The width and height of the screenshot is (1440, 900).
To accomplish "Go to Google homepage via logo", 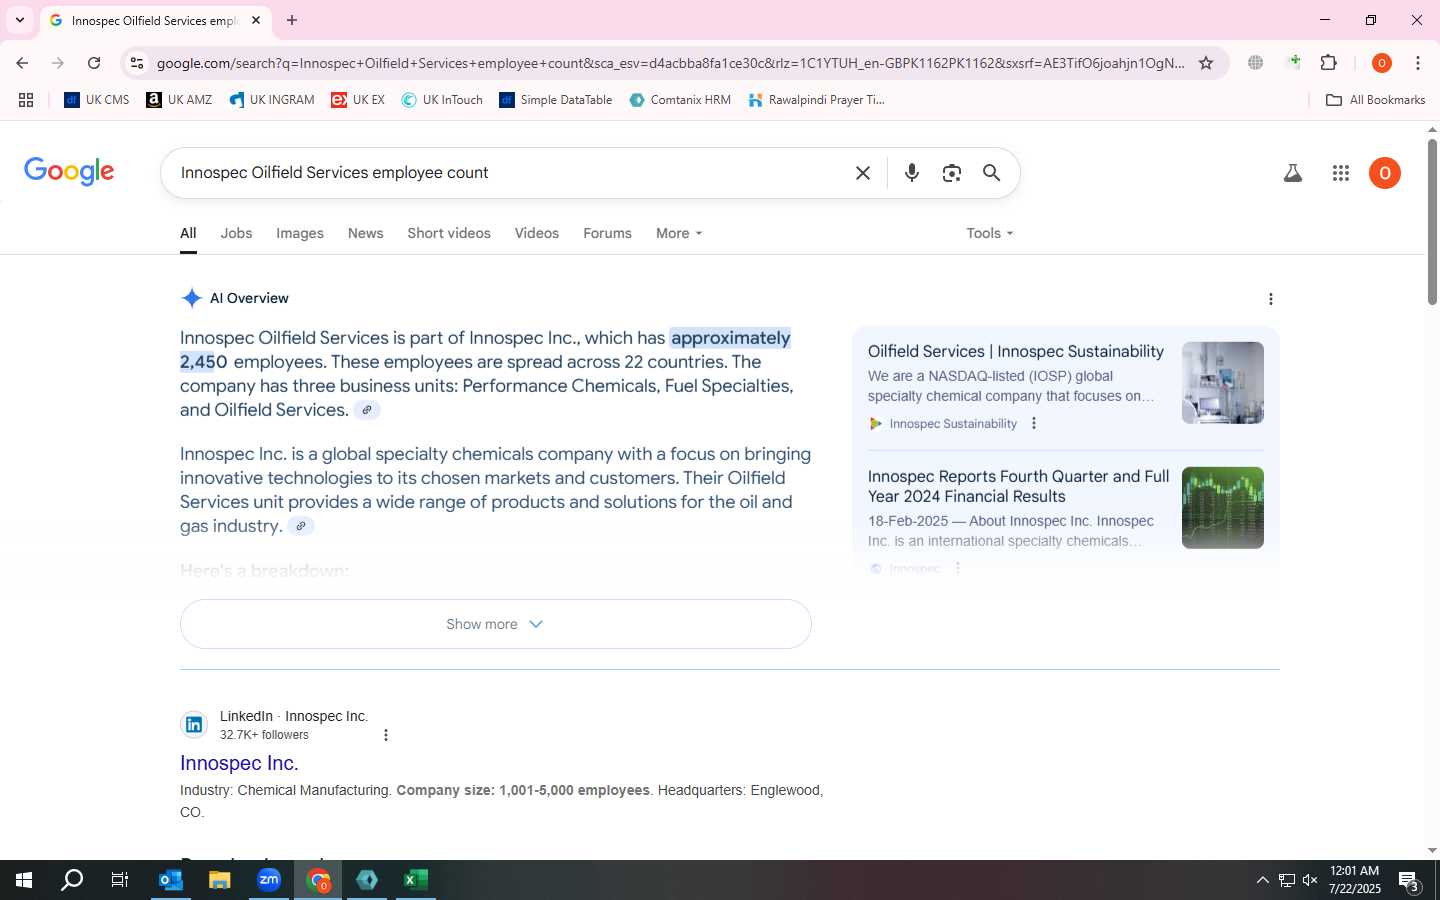I will 69,171.
